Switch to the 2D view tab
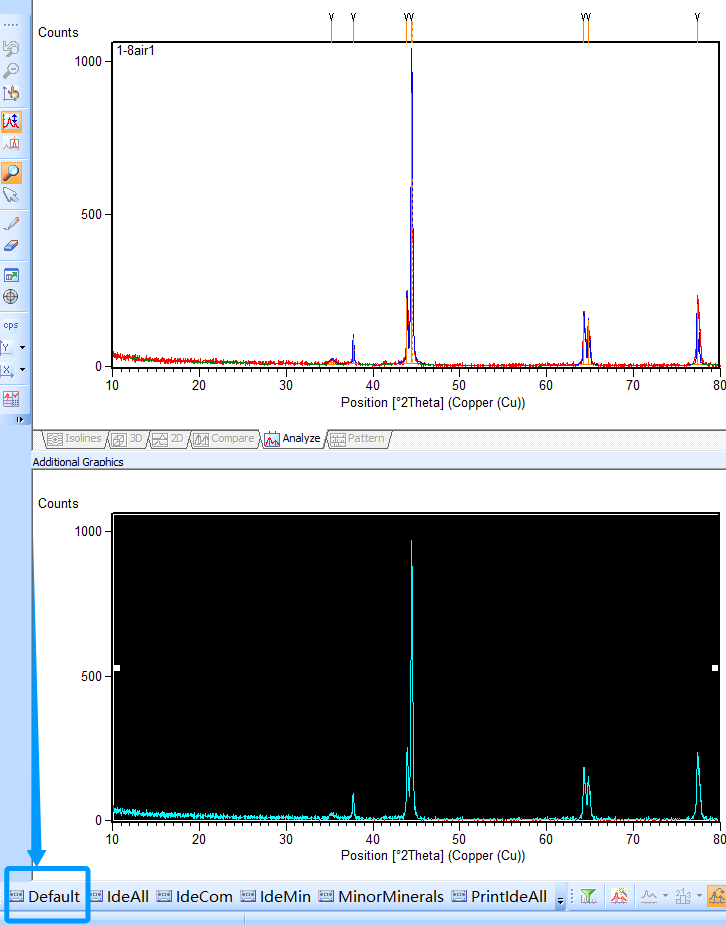 [168, 439]
